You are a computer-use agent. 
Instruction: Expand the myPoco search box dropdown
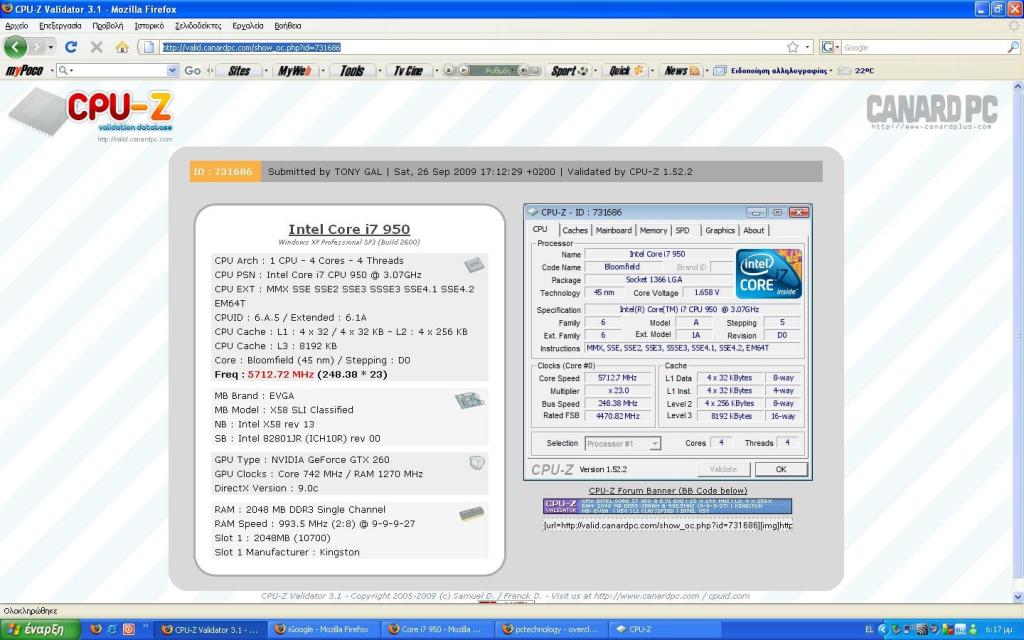[172, 71]
